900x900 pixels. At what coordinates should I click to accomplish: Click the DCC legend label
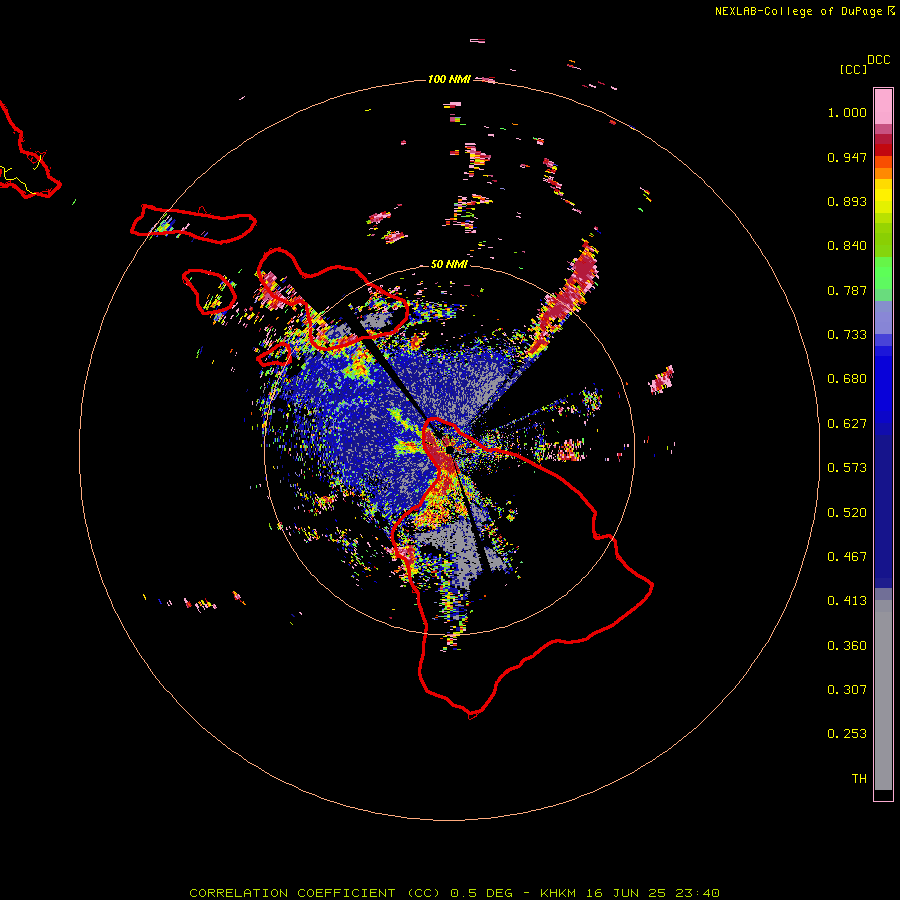tap(879, 60)
